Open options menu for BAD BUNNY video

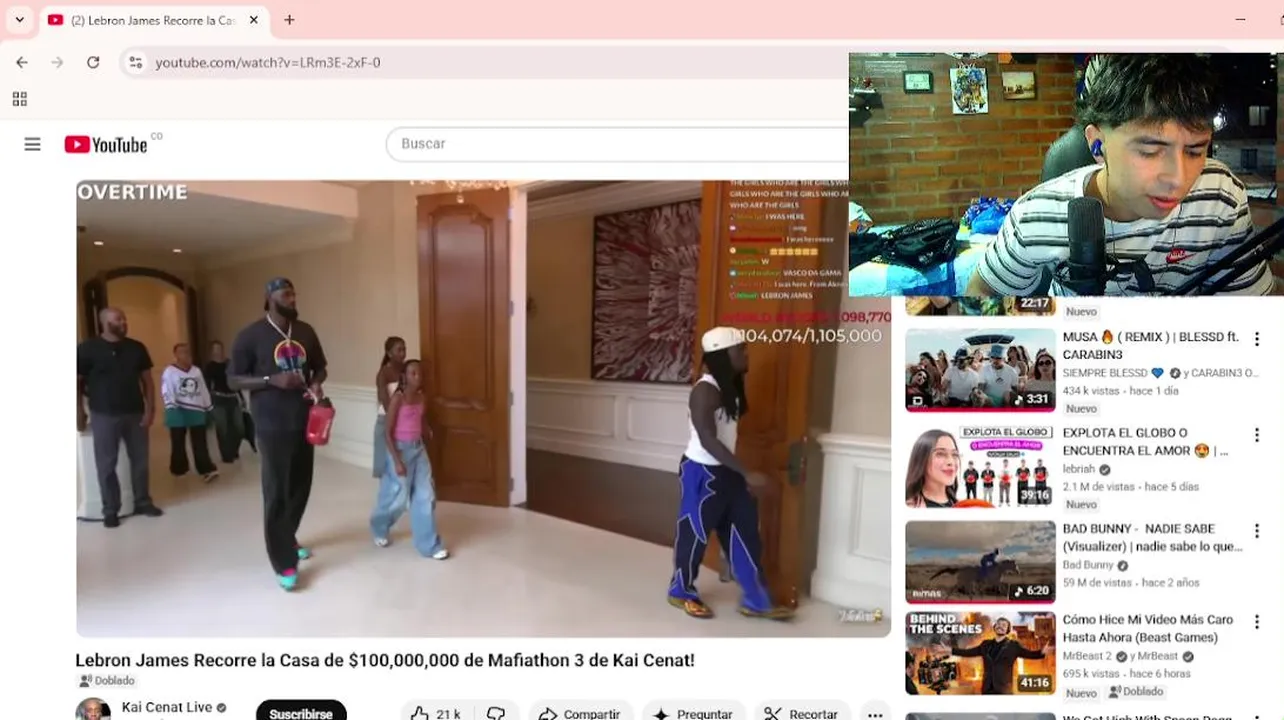[x=1257, y=531]
